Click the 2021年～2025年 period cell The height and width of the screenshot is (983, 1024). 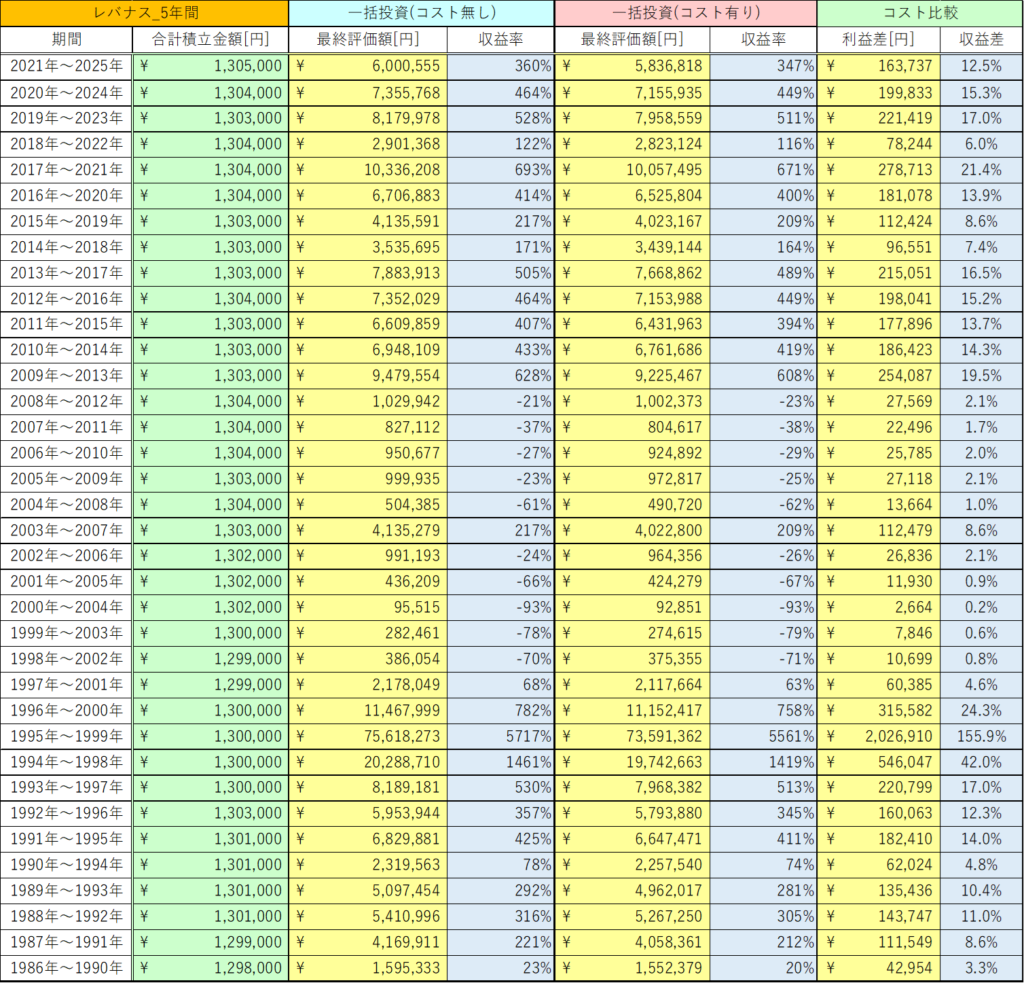[x=66, y=66]
